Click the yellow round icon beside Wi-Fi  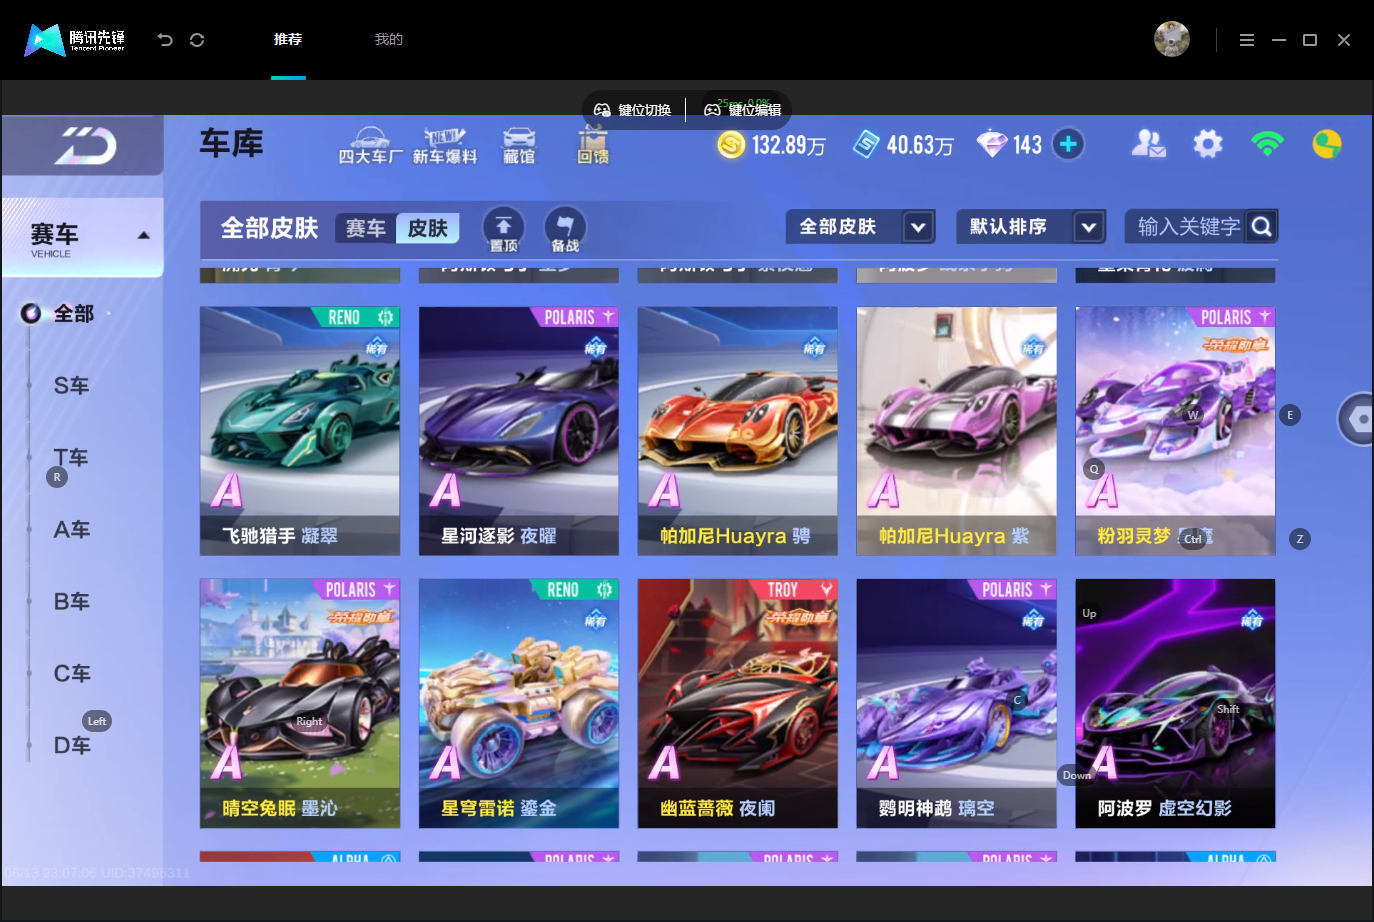click(x=1327, y=144)
